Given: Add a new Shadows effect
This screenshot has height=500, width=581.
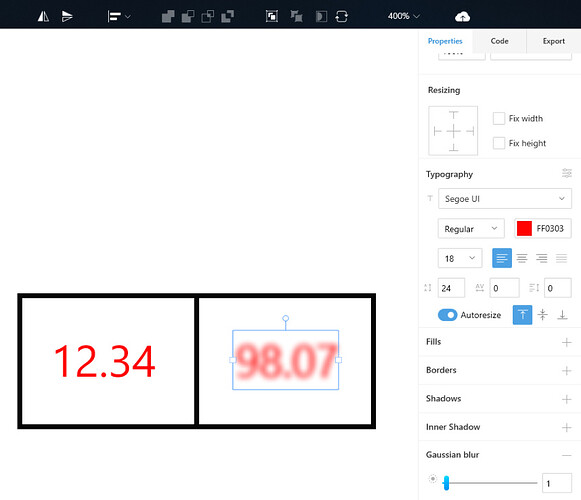Looking at the screenshot, I should (566, 399).
